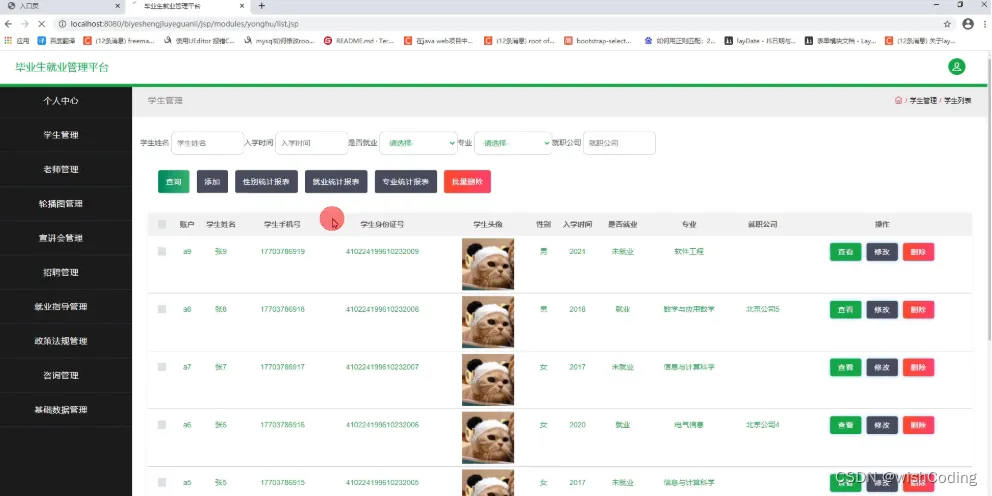This screenshot has width=992, height=496.
Task: Focus the 学生姓名 search field
Action: coord(208,143)
